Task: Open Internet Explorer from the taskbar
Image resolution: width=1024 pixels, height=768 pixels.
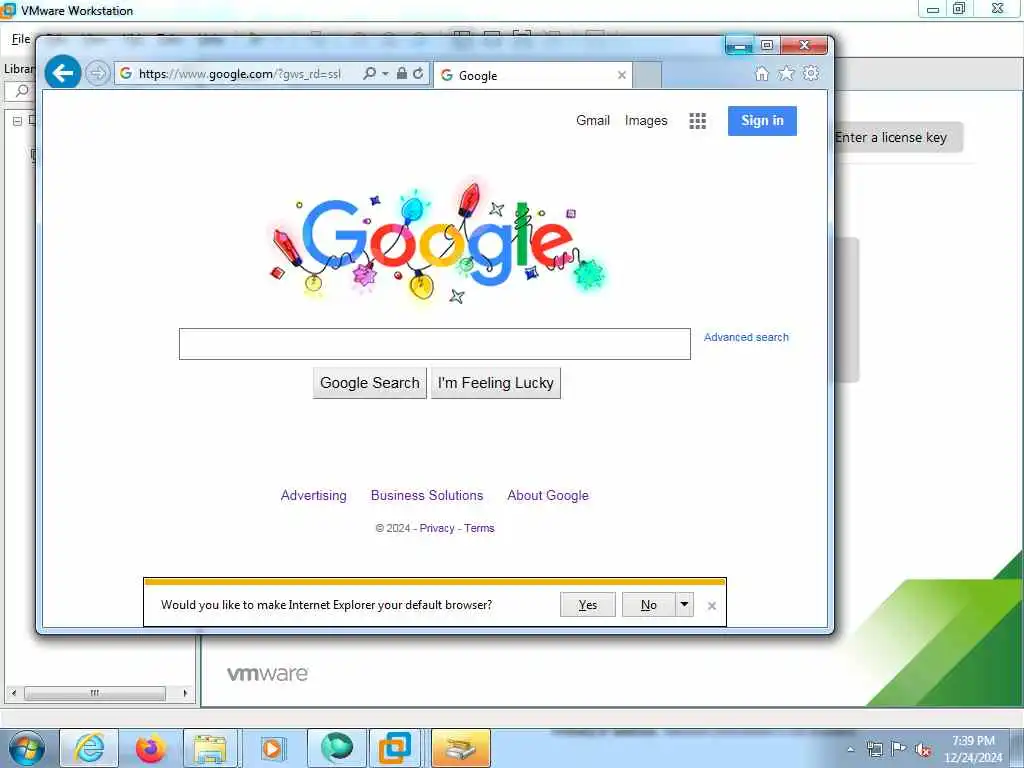Action: click(x=89, y=748)
